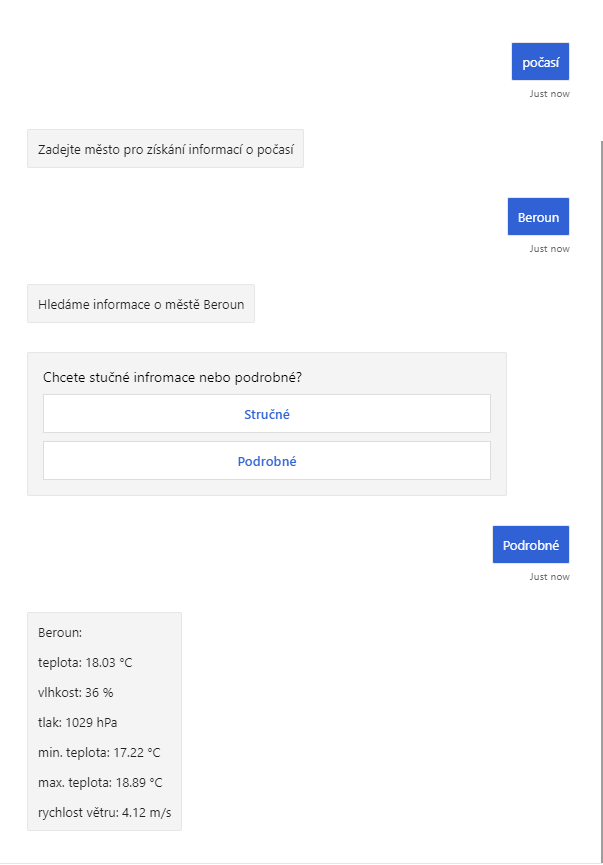Click the "Zadejte město" bot message
This screenshot has height=865, width=603.
[165, 149]
